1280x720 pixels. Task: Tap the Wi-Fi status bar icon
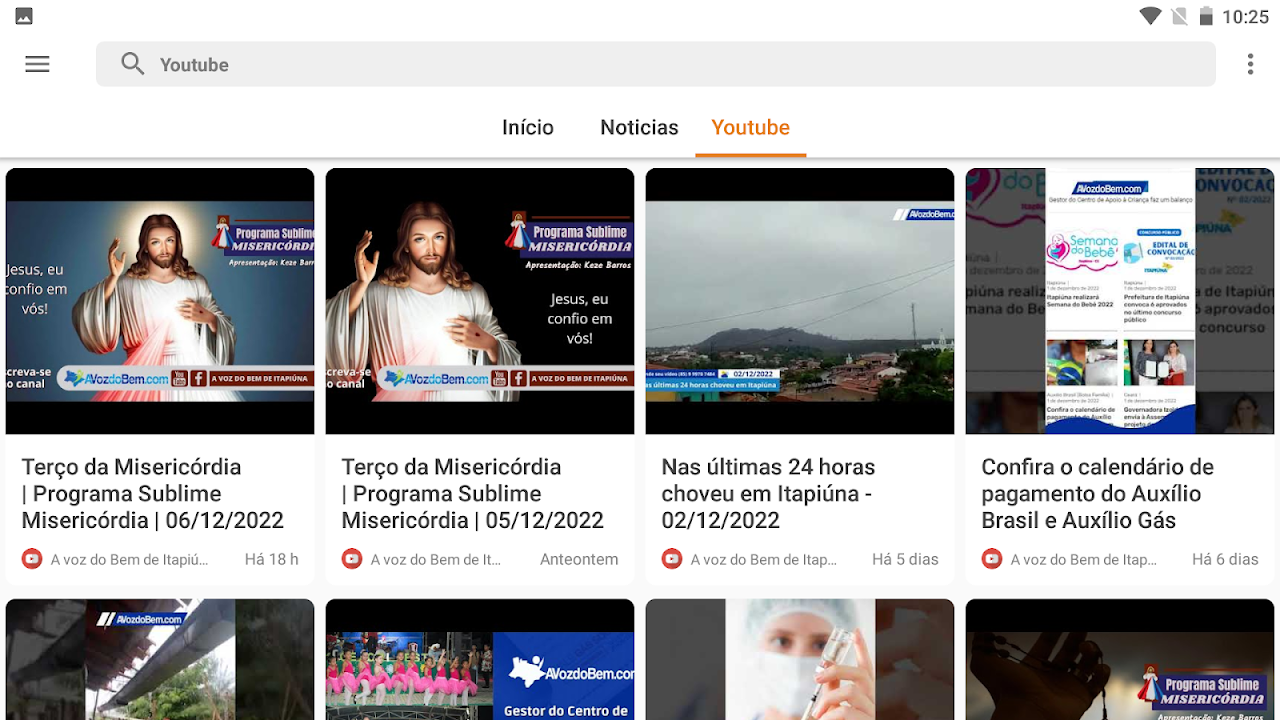(1150, 16)
